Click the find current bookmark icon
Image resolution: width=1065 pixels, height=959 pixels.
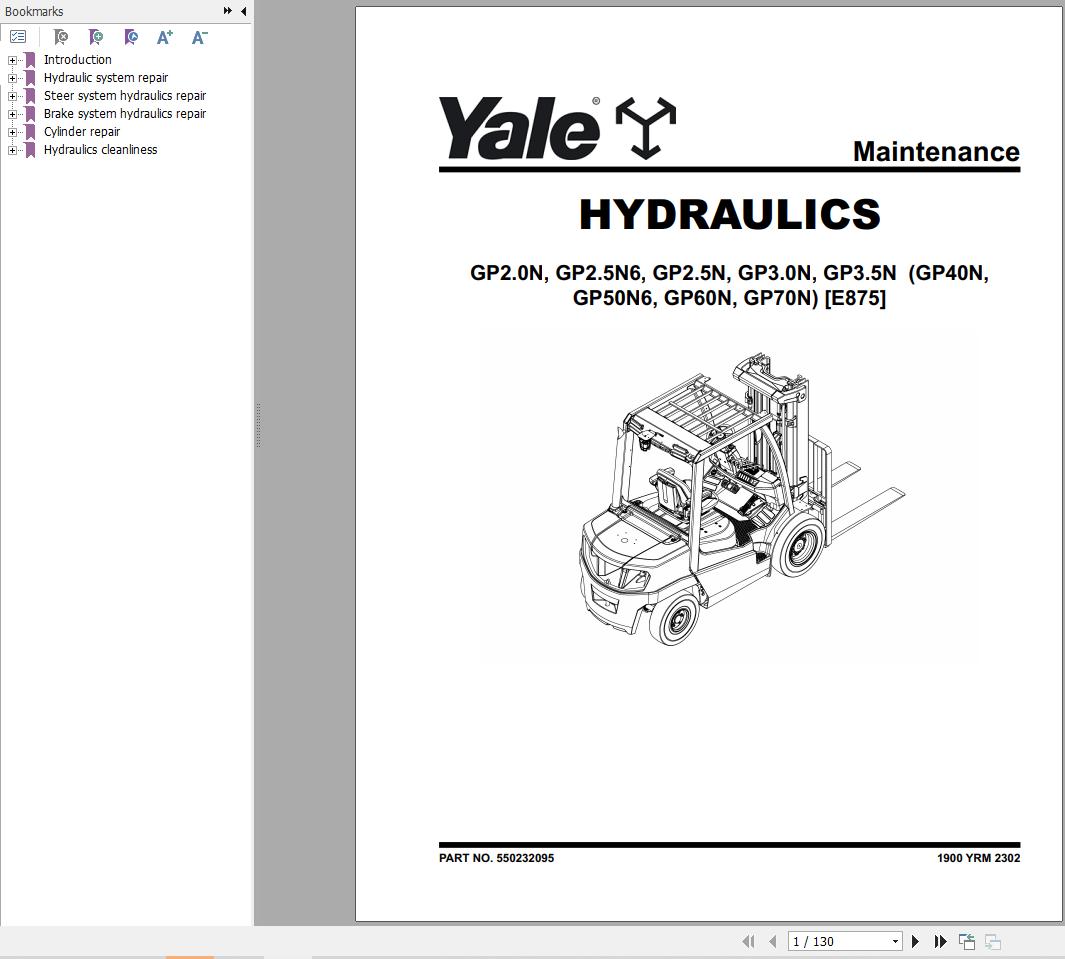click(x=131, y=37)
